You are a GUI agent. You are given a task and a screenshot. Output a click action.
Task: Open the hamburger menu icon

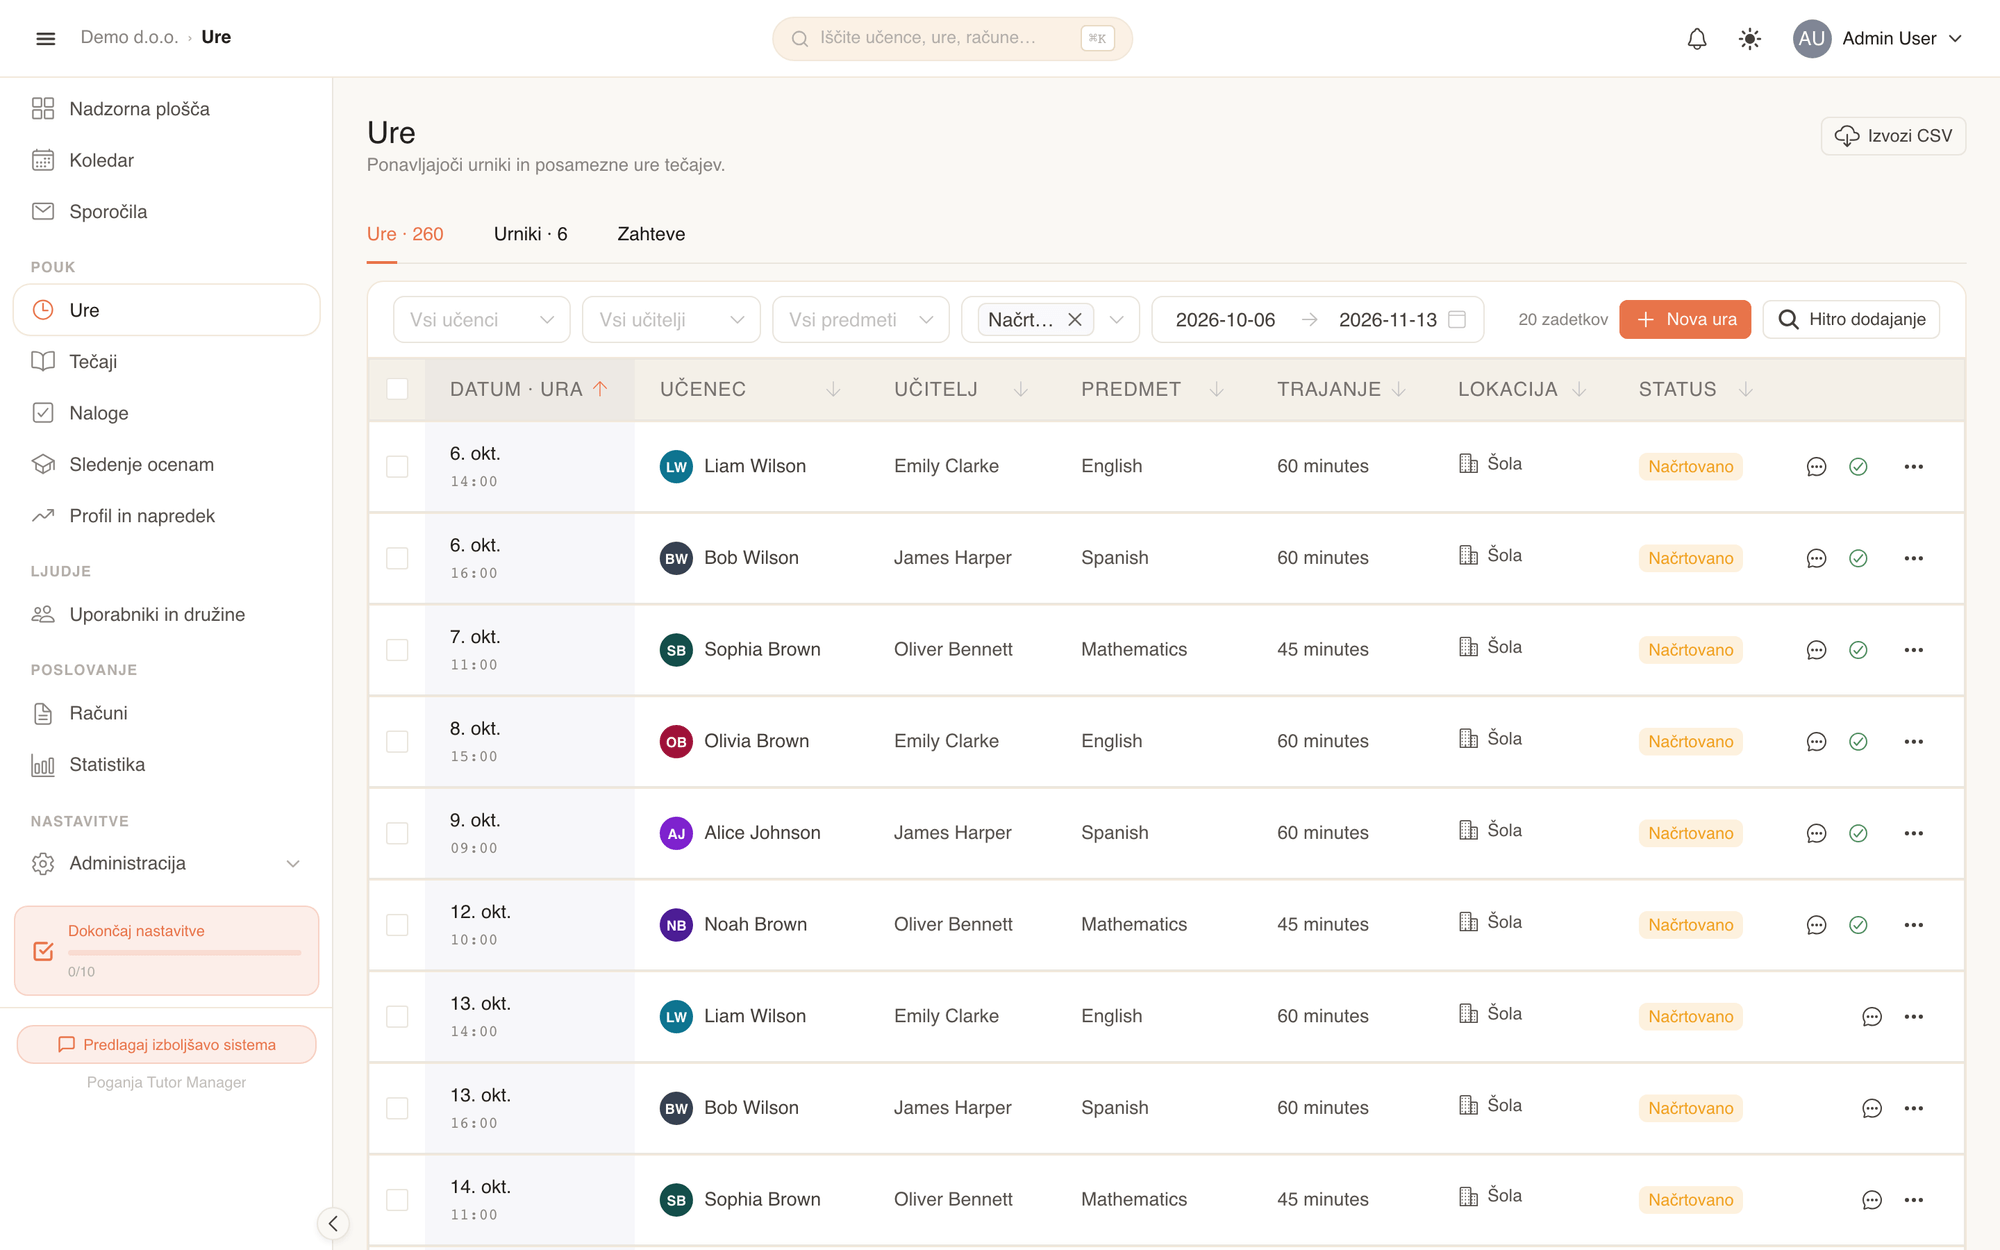click(x=45, y=38)
